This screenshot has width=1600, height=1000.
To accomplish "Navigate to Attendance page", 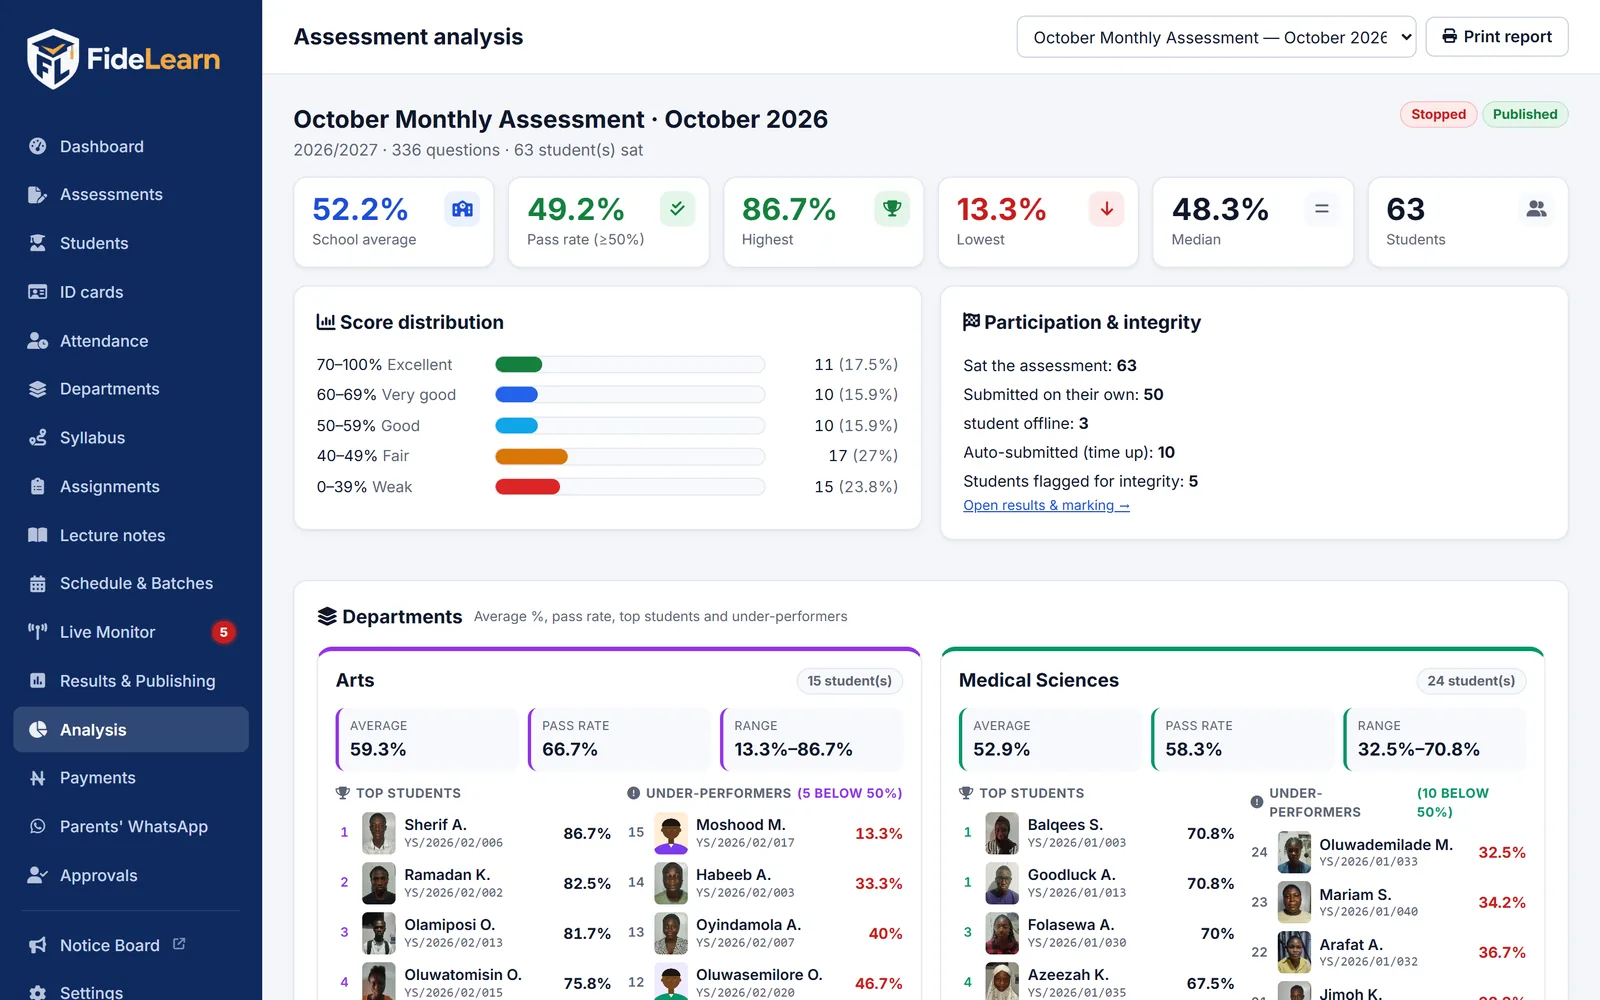I will 131,341.
